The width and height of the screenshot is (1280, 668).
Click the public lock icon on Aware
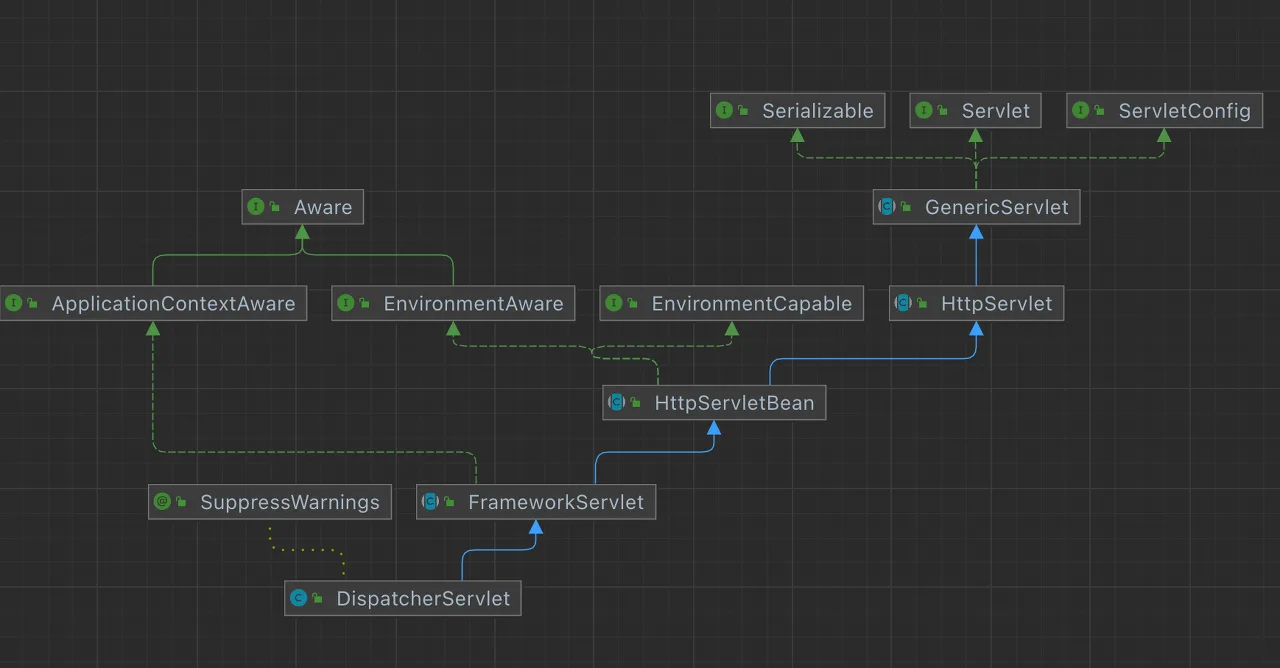tap(275, 207)
